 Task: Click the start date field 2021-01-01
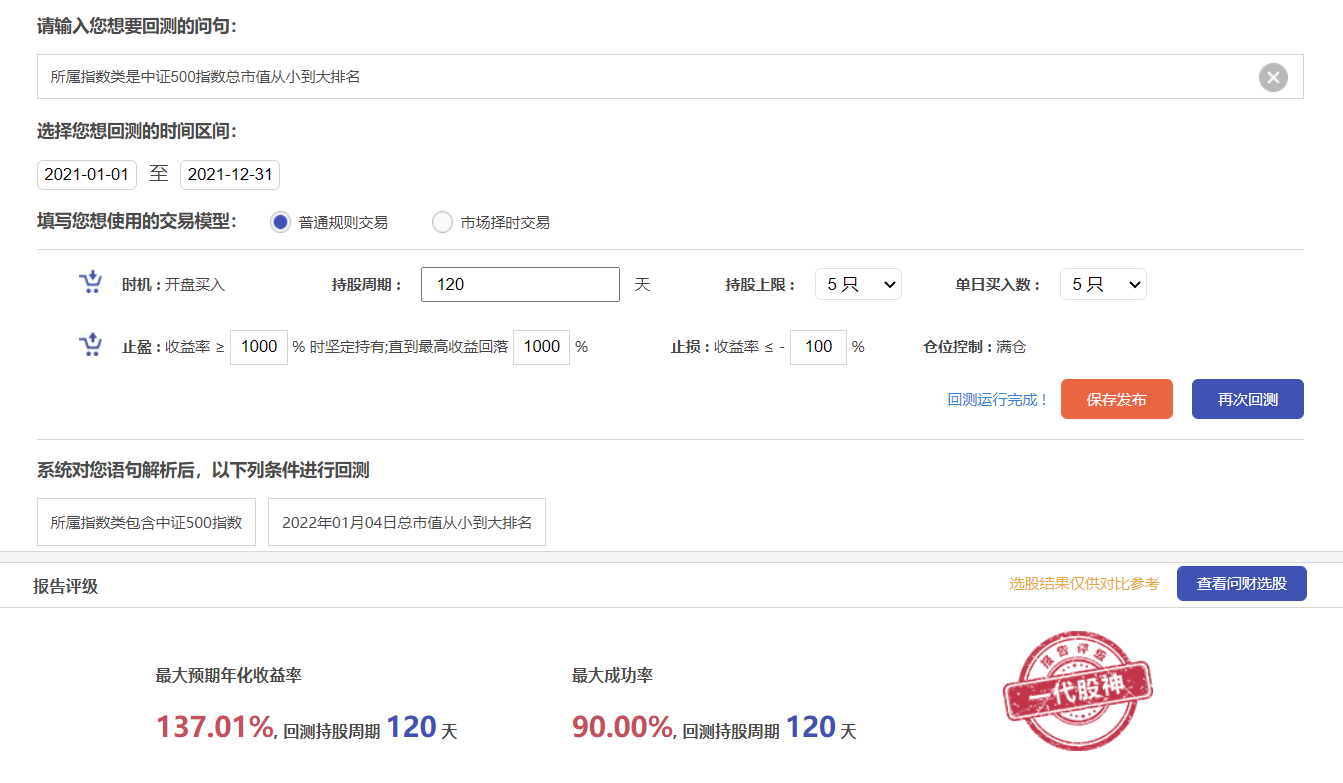(x=87, y=174)
